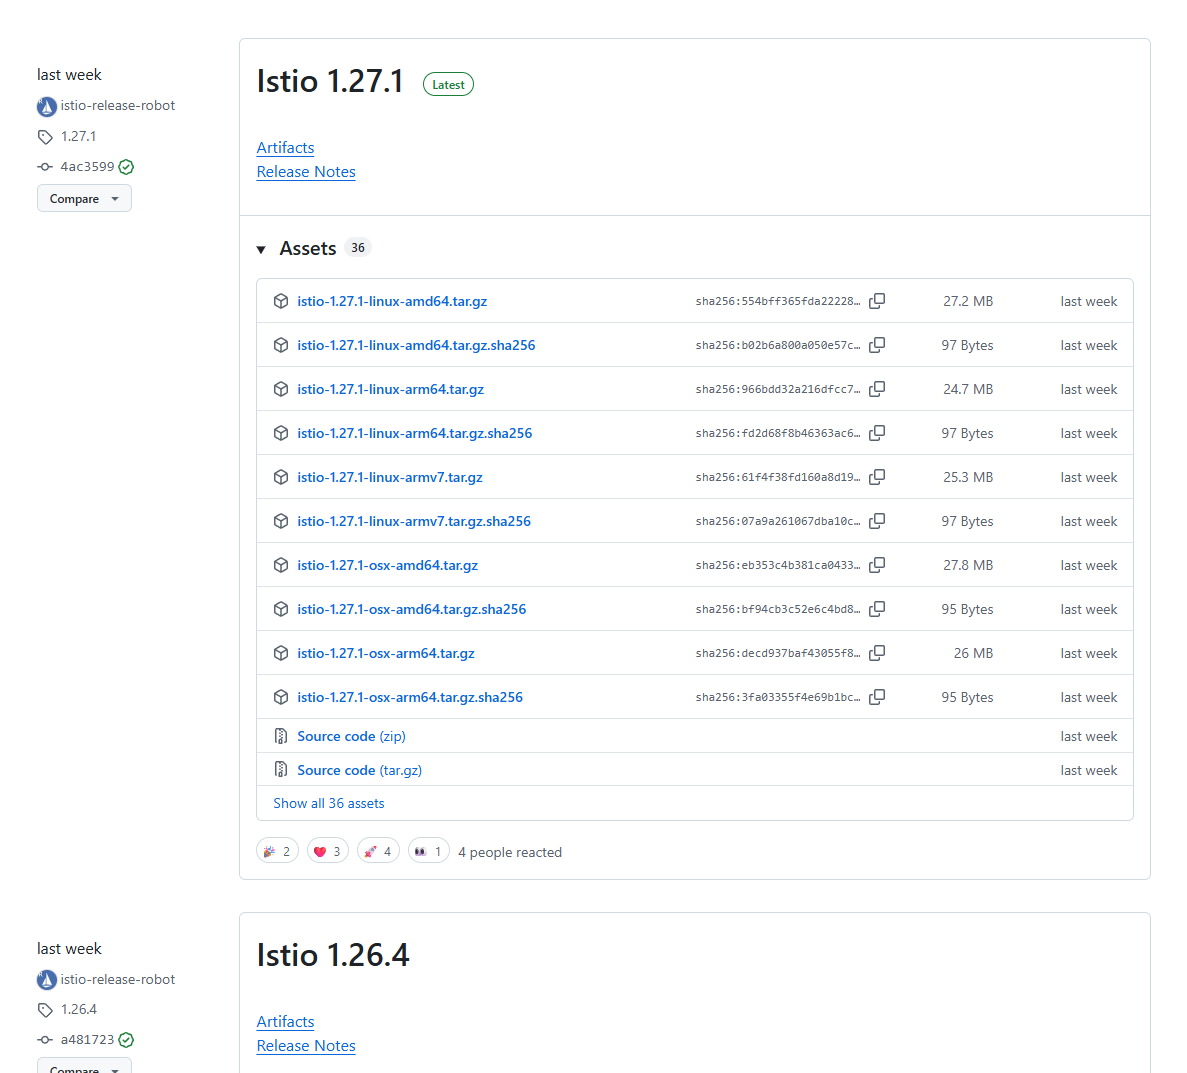Screen dimensions: 1187x1073
Task: Click package icon beside istio-1.27.1-linux-armv7.tar.gz
Action: (281, 476)
